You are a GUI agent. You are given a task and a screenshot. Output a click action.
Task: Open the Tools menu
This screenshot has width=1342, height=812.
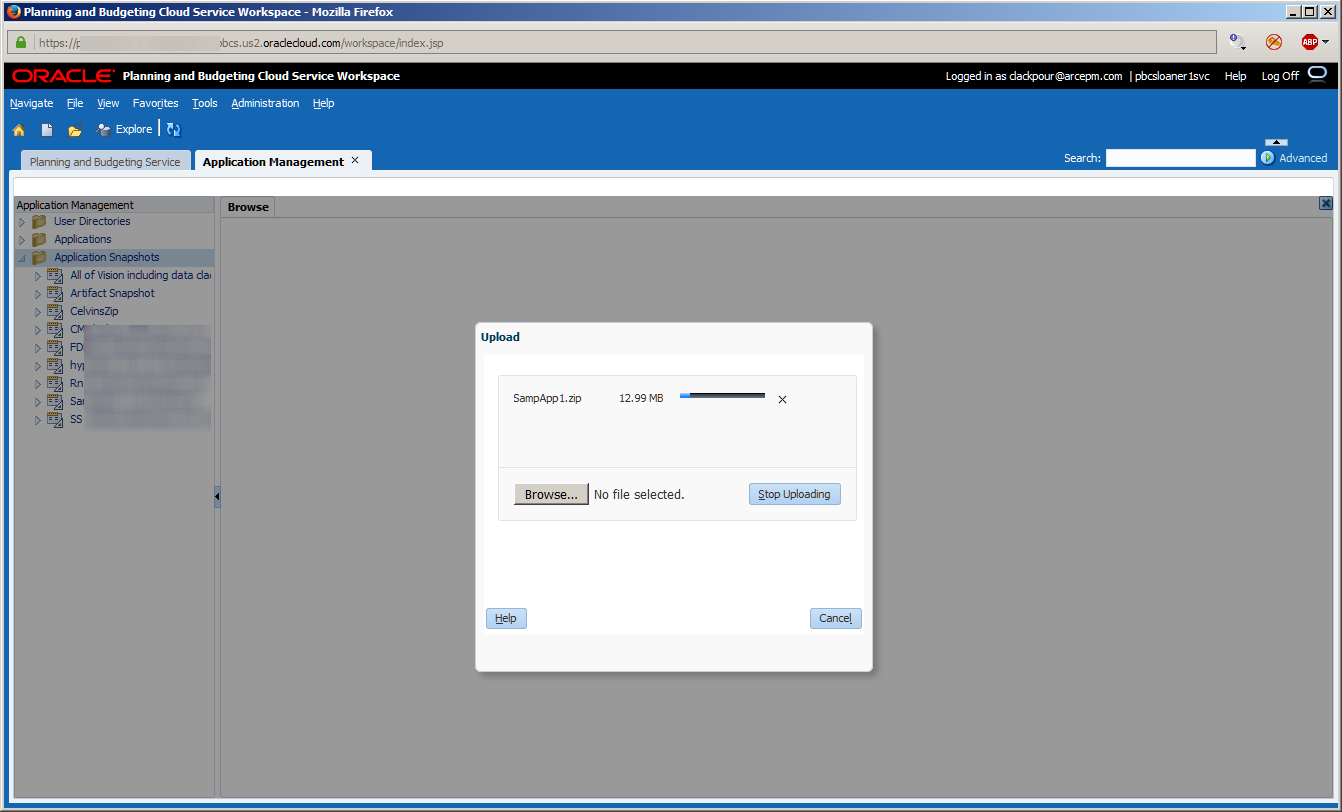[205, 103]
